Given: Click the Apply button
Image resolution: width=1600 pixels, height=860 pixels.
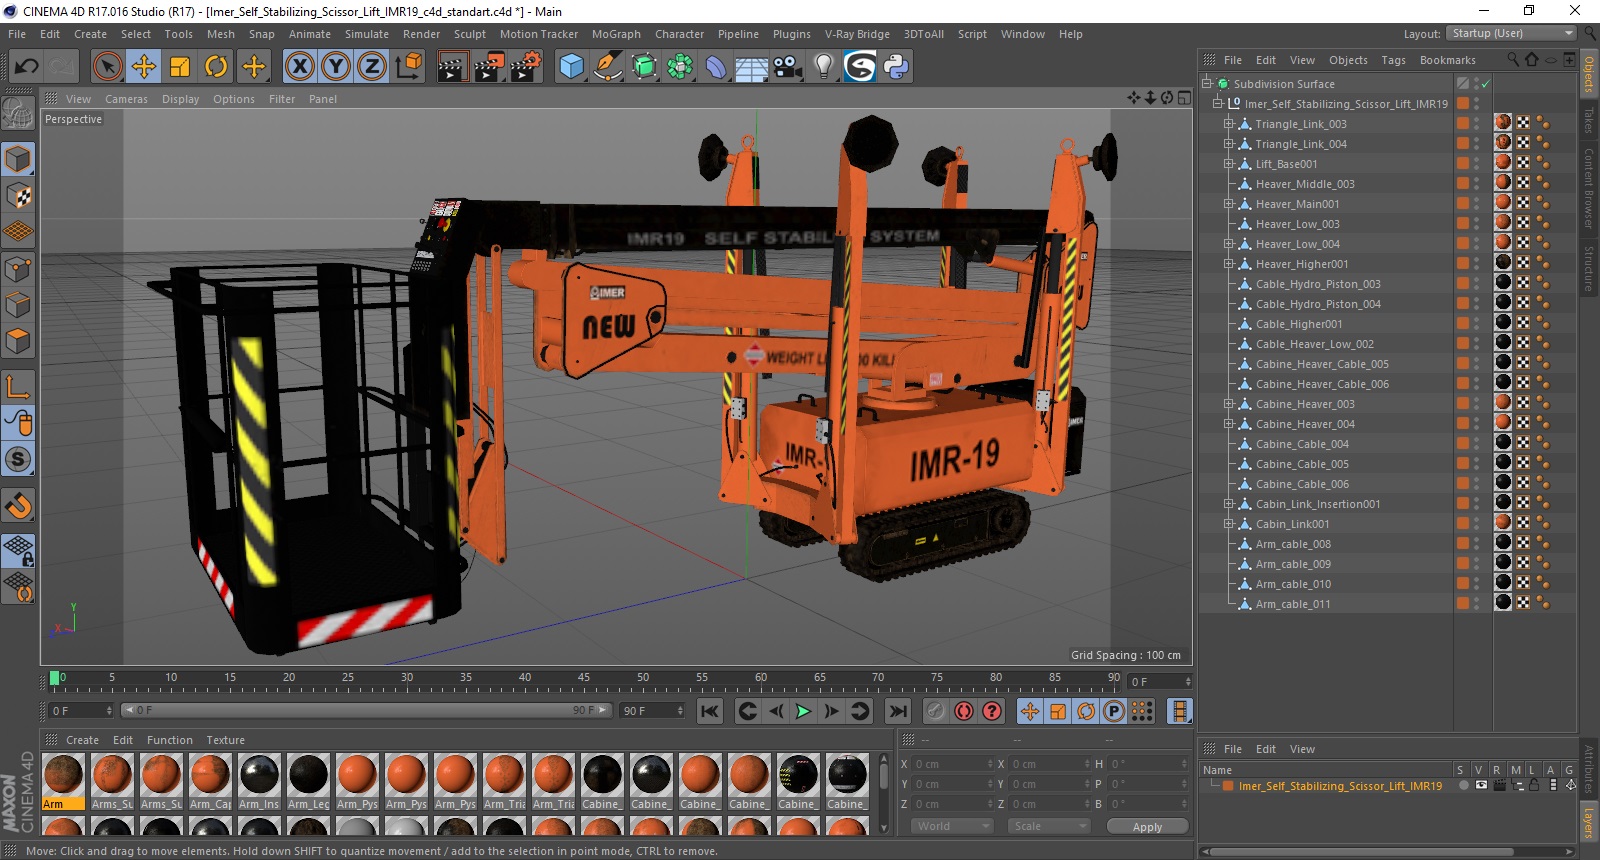Looking at the screenshot, I should pyautogui.click(x=1147, y=827).
